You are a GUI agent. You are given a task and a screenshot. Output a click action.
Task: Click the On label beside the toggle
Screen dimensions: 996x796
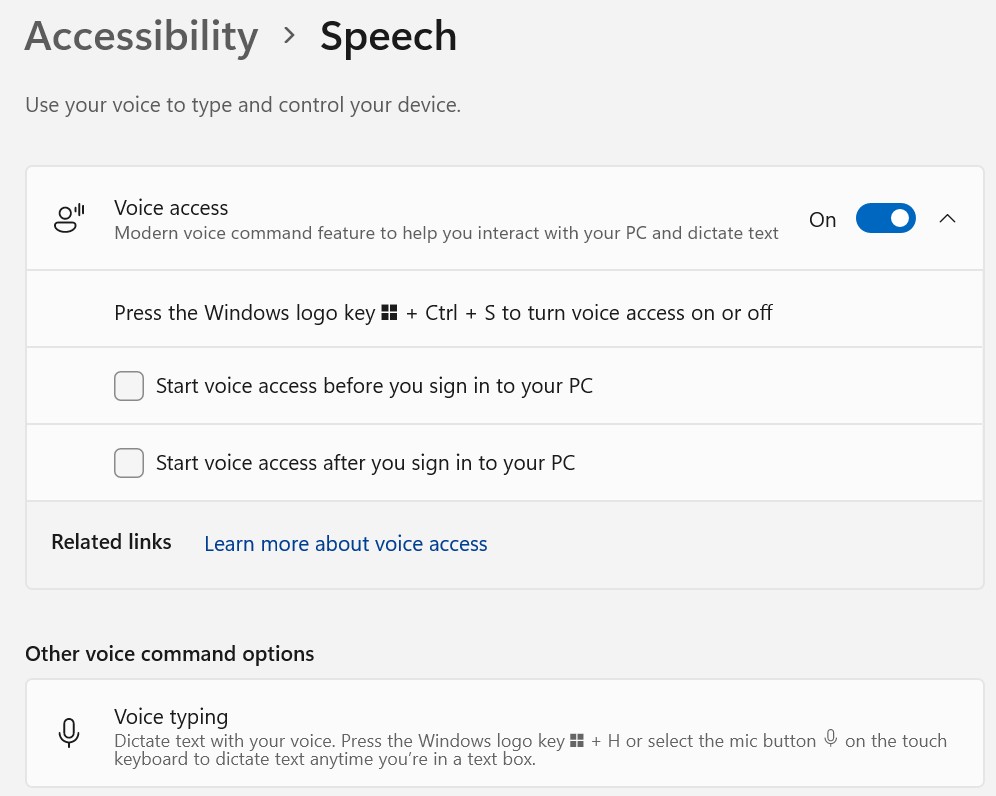(x=822, y=220)
